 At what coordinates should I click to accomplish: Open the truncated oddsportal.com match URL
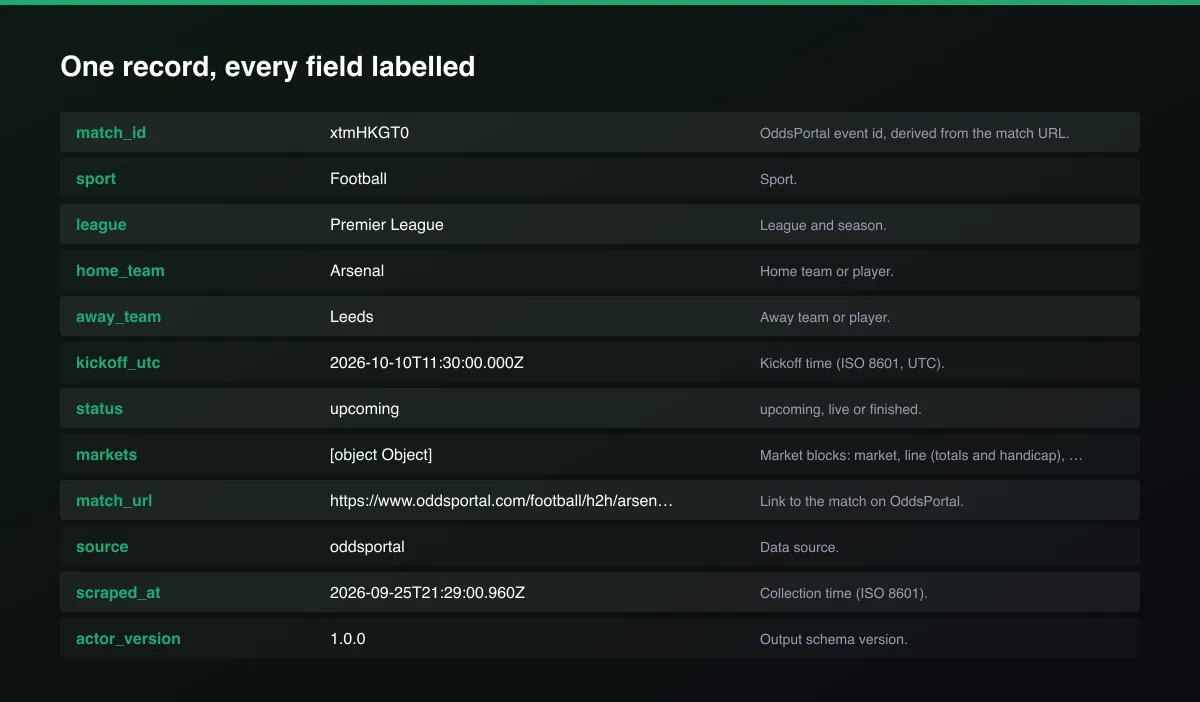[501, 501]
